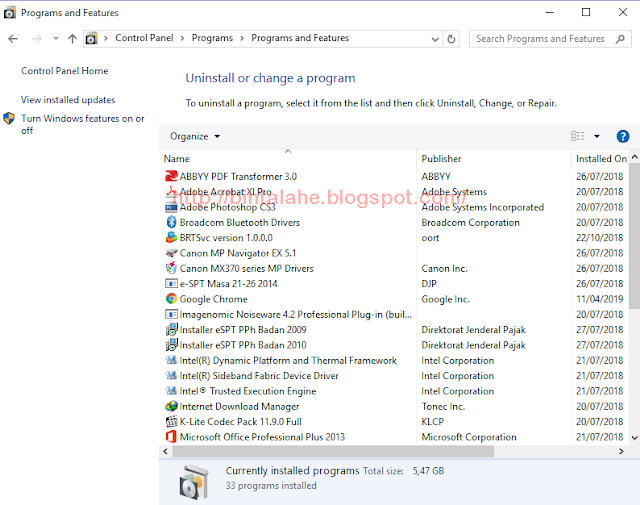The height and width of the screenshot is (505, 640).
Task: Click the scroll down arrow of list
Action: (634, 438)
